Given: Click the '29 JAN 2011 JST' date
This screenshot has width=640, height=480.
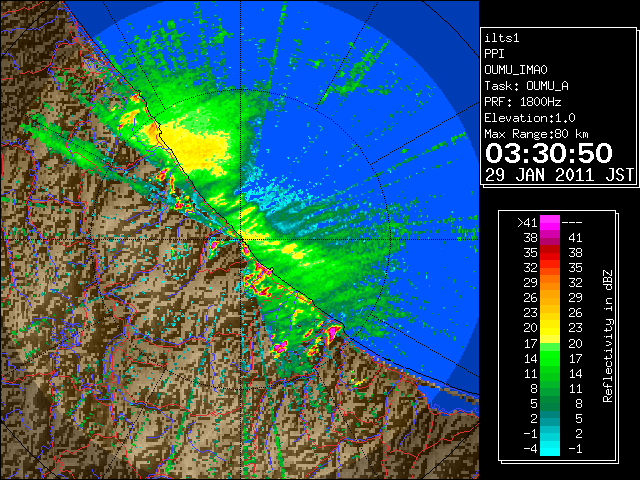Looking at the screenshot, I should (x=560, y=175).
